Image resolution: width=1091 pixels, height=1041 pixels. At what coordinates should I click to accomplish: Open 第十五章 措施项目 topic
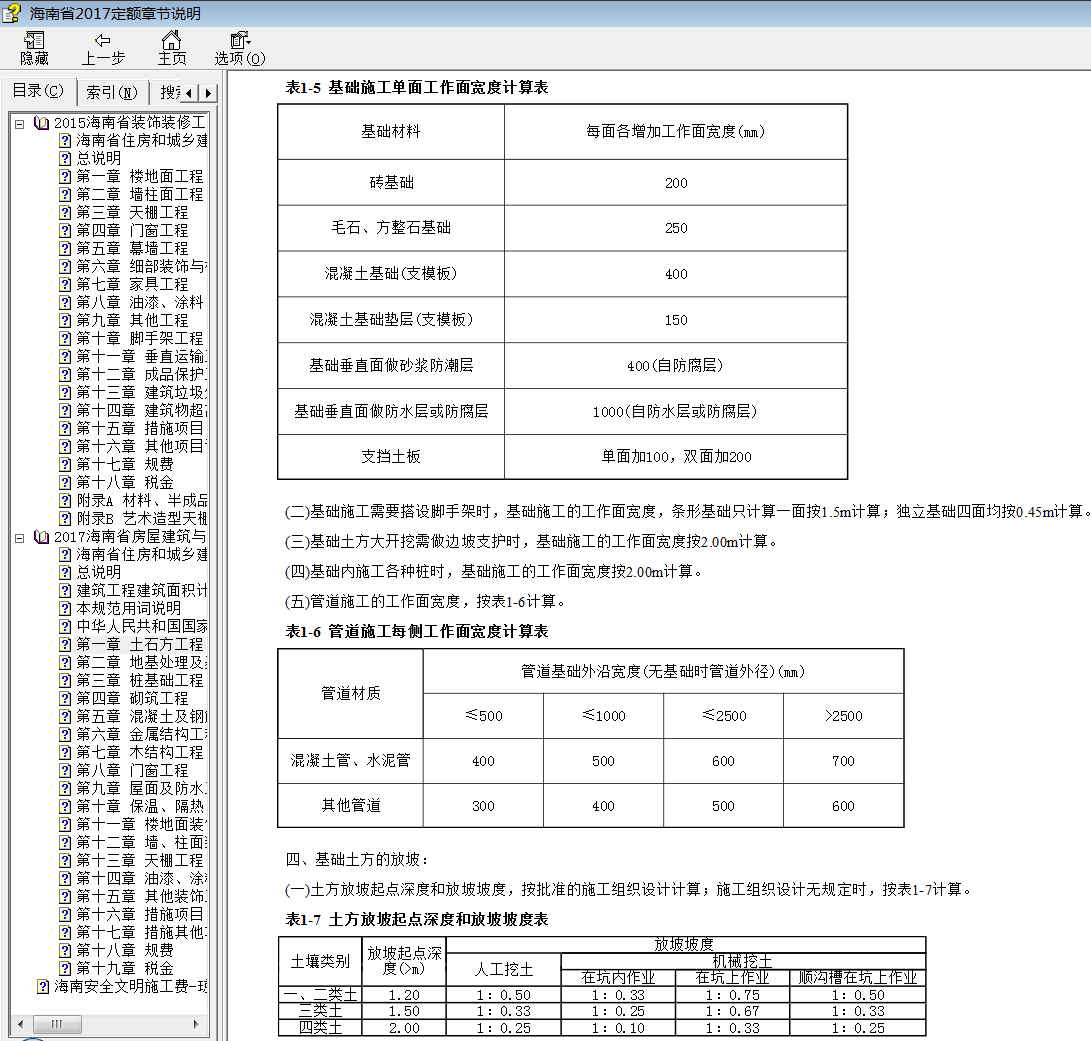[139, 429]
